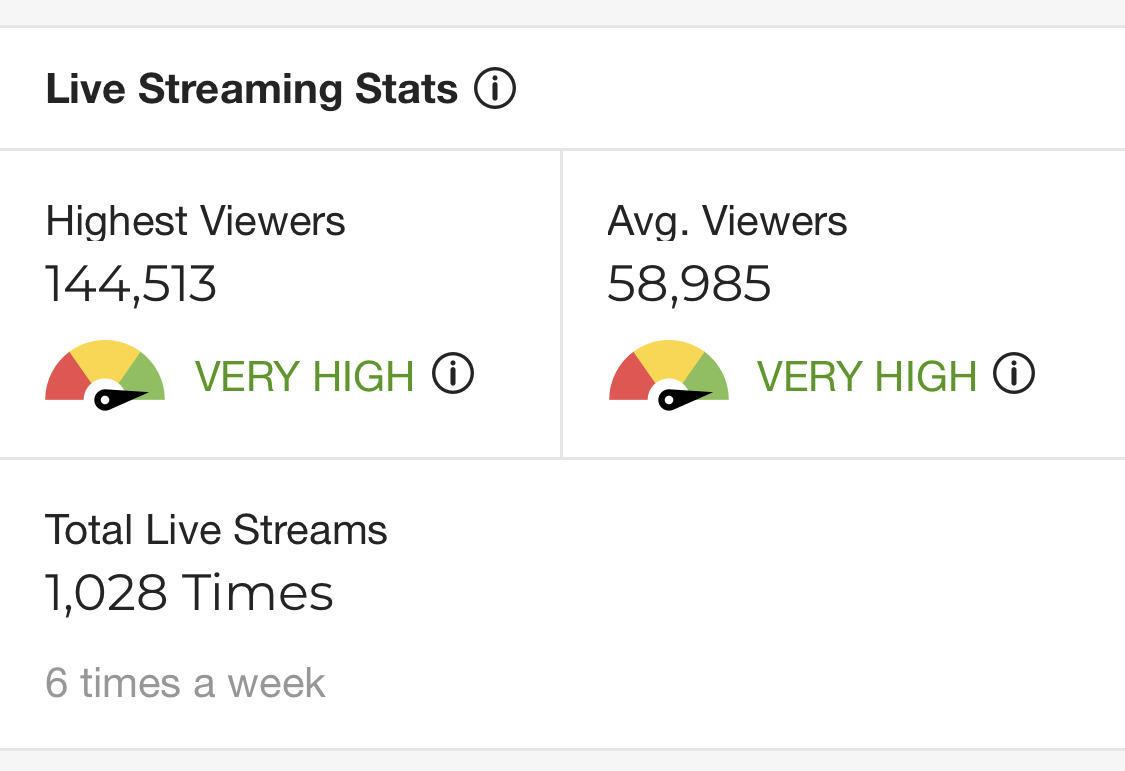Click green segment of Highest Viewers gauge
Image resolution: width=1125 pixels, height=771 pixels.
click(146, 376)
